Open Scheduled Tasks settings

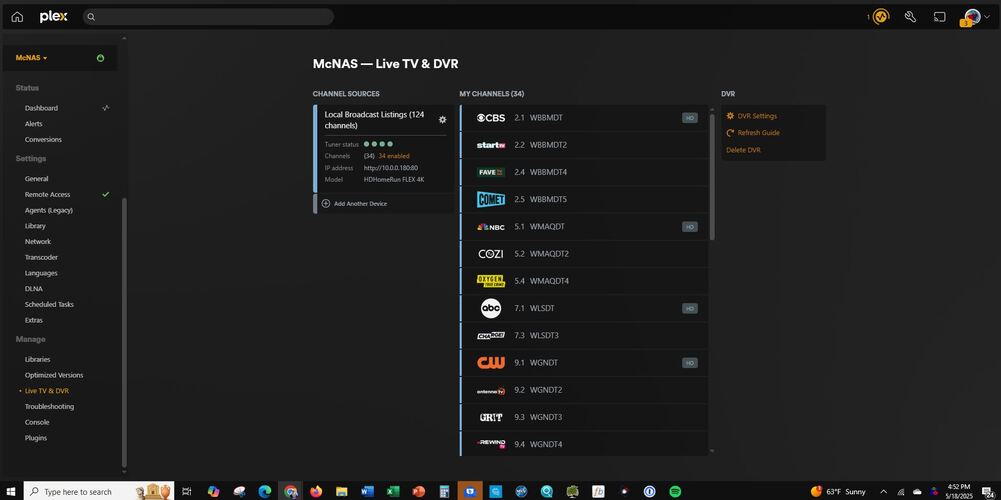pos(49,305)
